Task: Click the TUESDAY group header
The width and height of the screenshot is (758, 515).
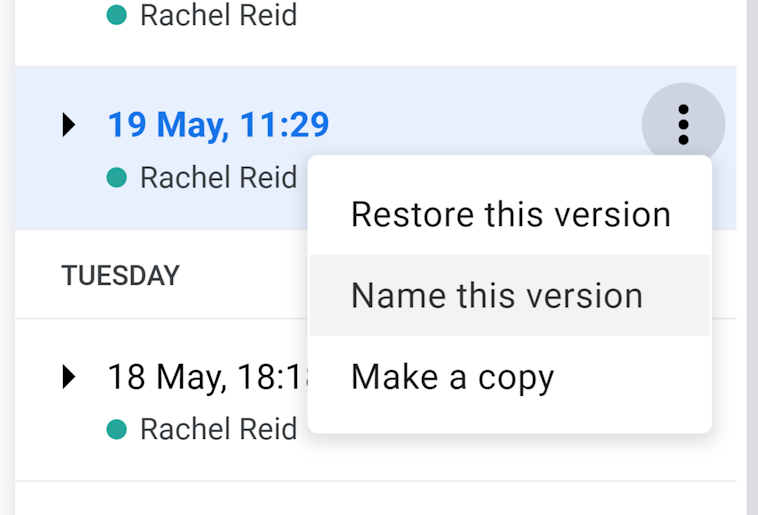Action: (x=120, y=275)
